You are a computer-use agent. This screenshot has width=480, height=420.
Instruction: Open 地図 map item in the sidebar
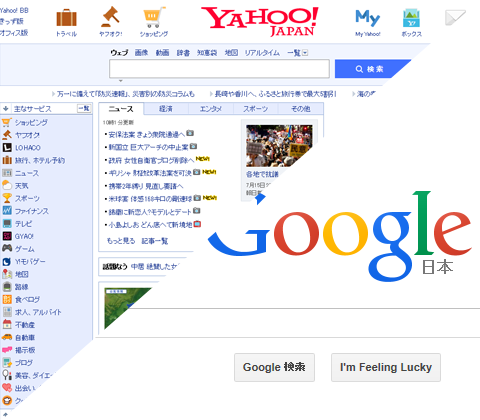click(x=22, y=274)
